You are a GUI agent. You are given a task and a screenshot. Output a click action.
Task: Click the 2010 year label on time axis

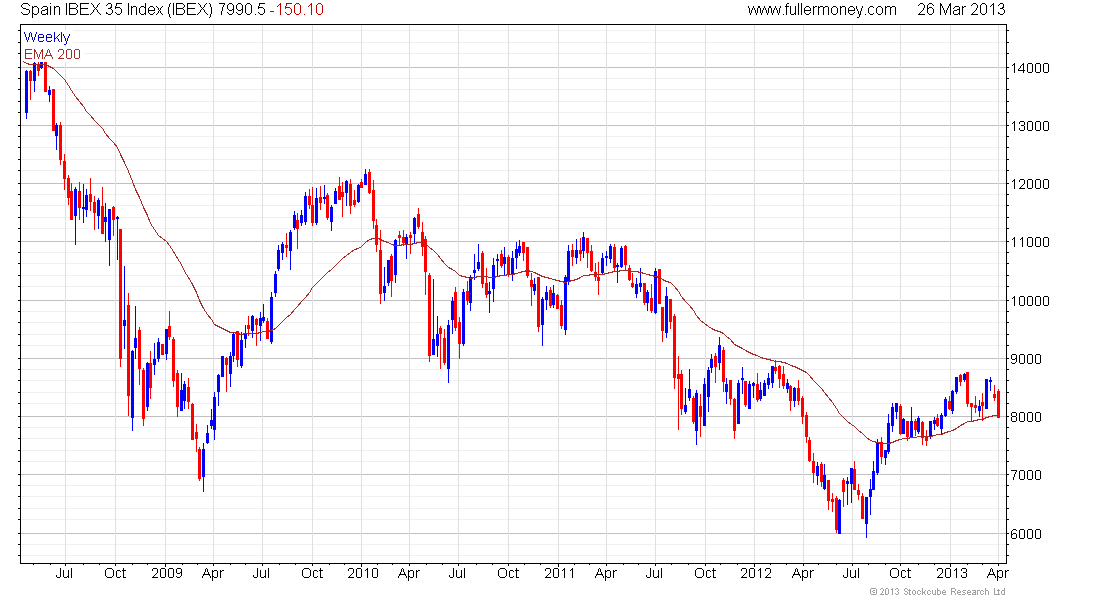pyautogui.click(x=363, y=573)
